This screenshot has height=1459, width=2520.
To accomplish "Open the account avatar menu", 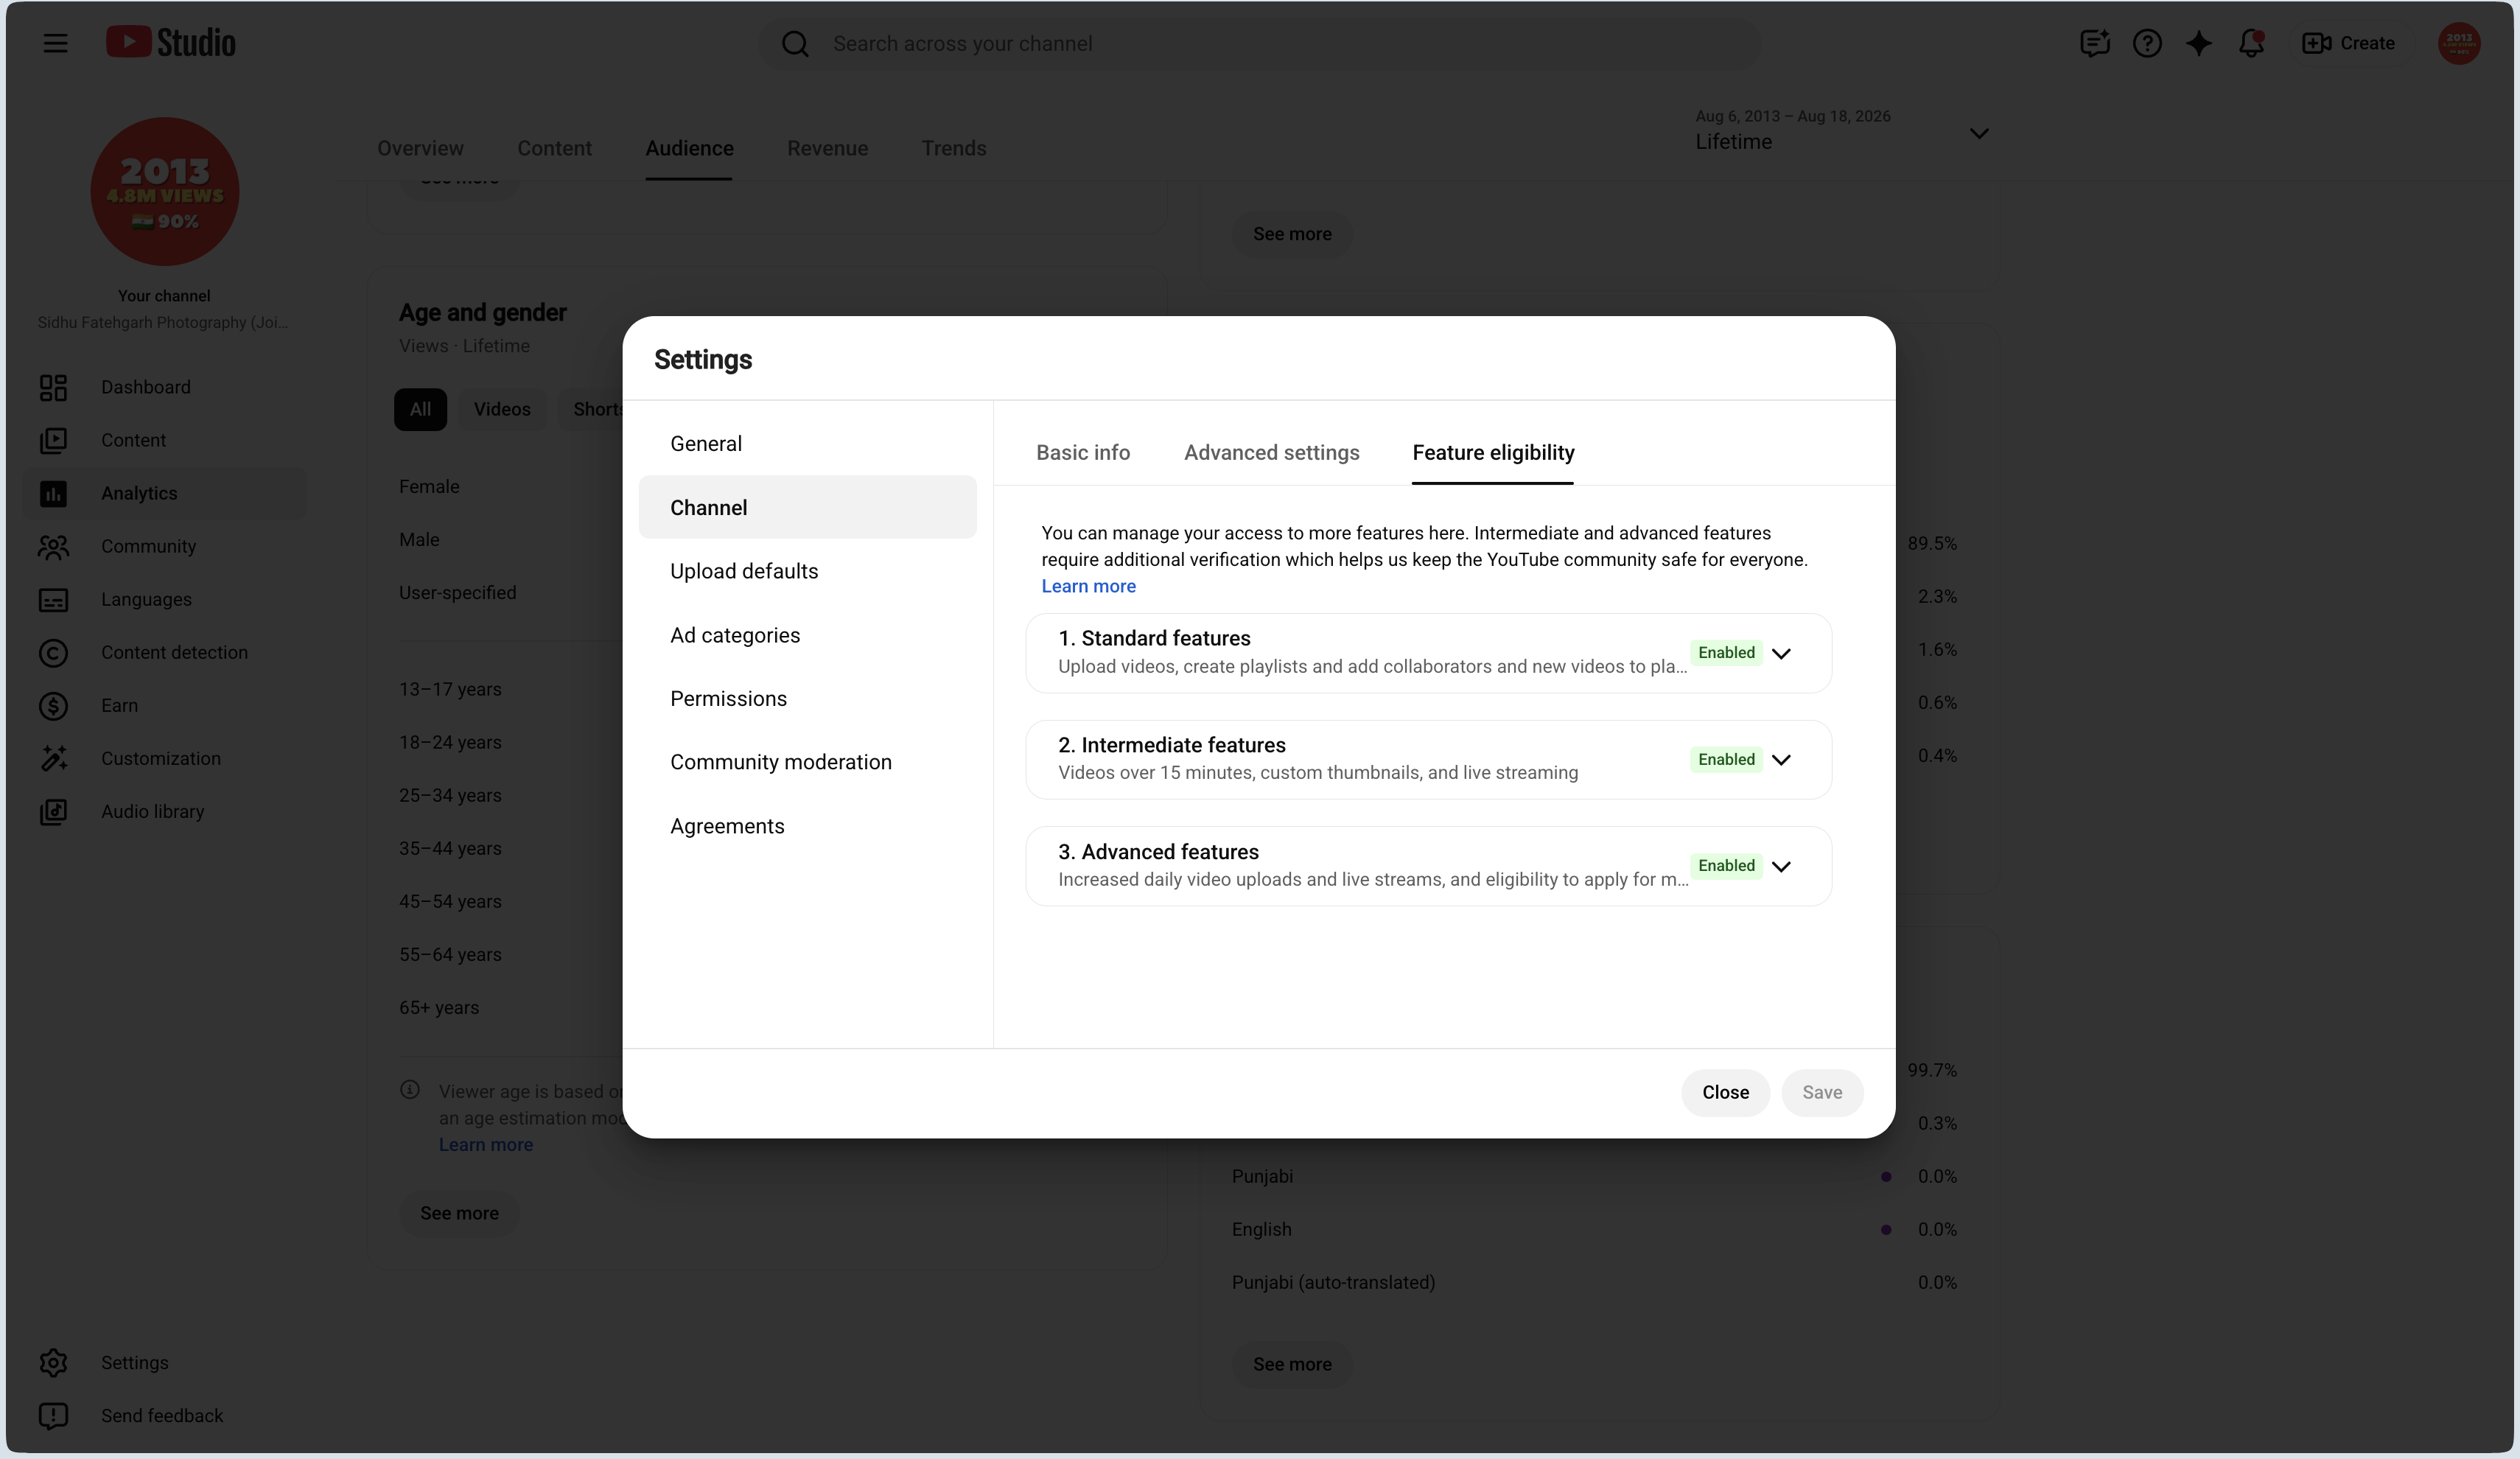I will pyautogui.click(x=2459, y=43).
